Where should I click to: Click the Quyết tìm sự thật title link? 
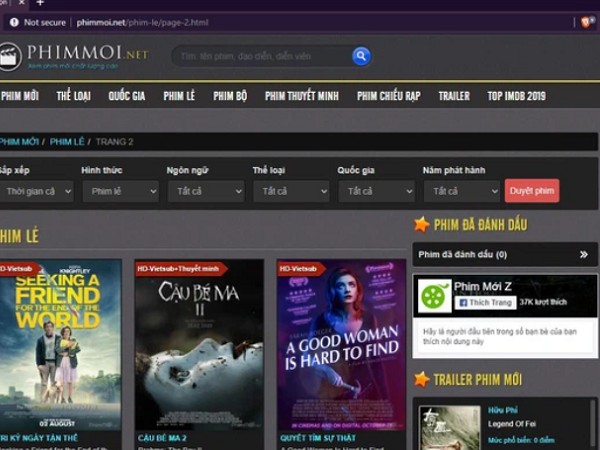click(318, 438)
